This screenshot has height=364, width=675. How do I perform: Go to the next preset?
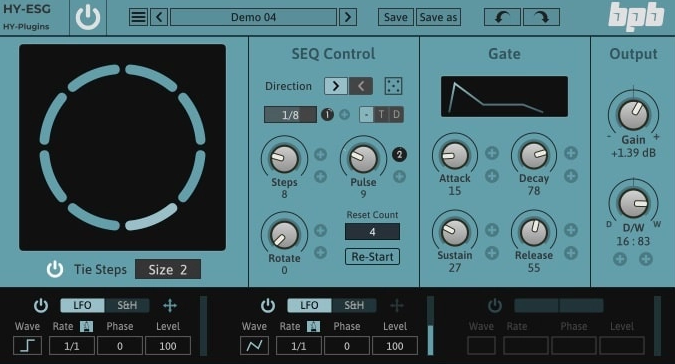pos(348,17)
